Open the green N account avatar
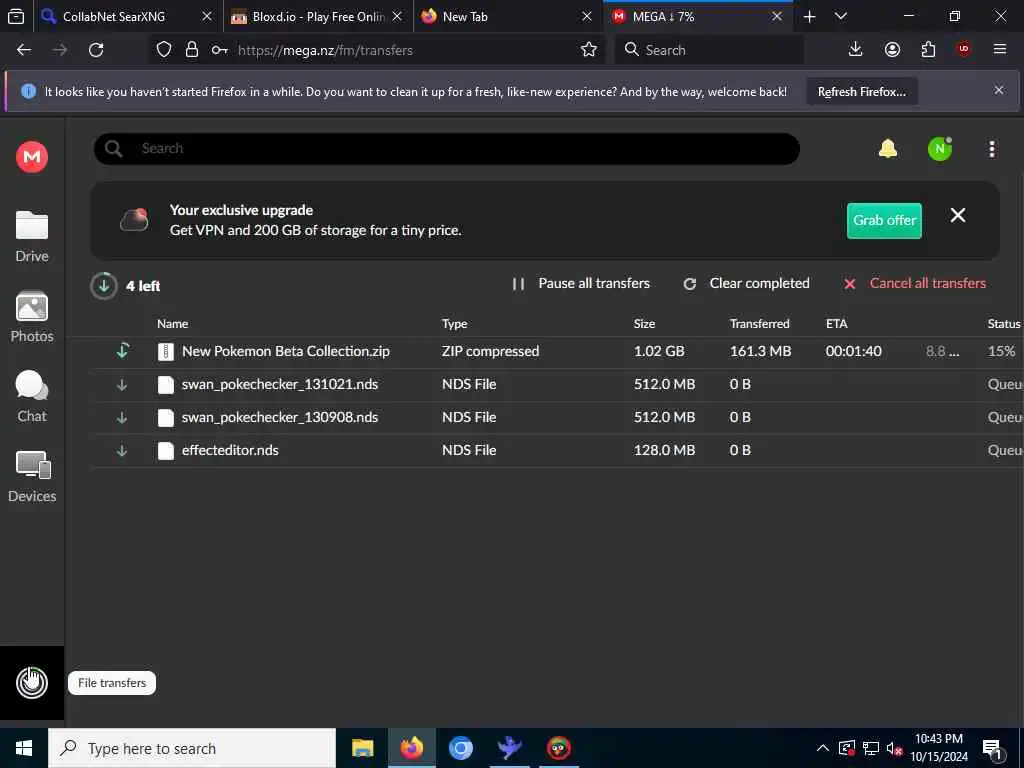 click(x=940, y=149)
